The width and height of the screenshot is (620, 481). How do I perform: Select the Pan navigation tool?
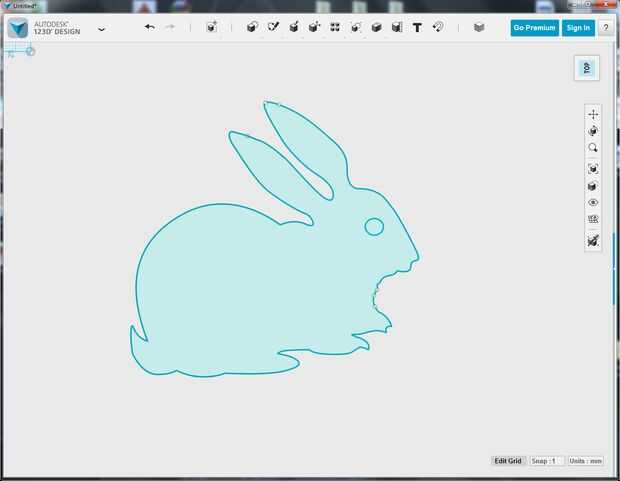pyautogui.click(x=593, y=114)
